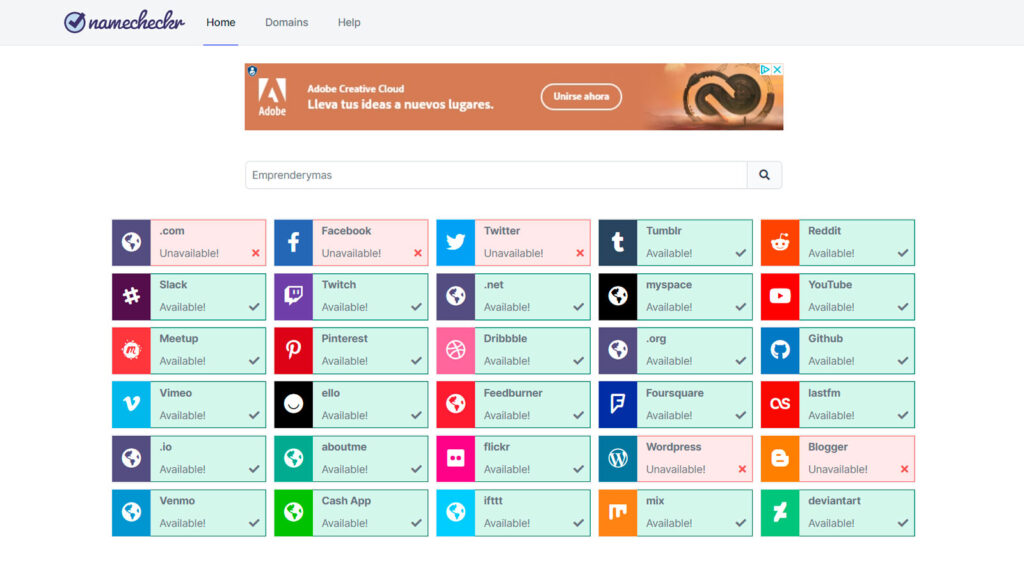Select the Vimeo logo icon
Viewport: 1024px width, 576px height.
point(131,405)
